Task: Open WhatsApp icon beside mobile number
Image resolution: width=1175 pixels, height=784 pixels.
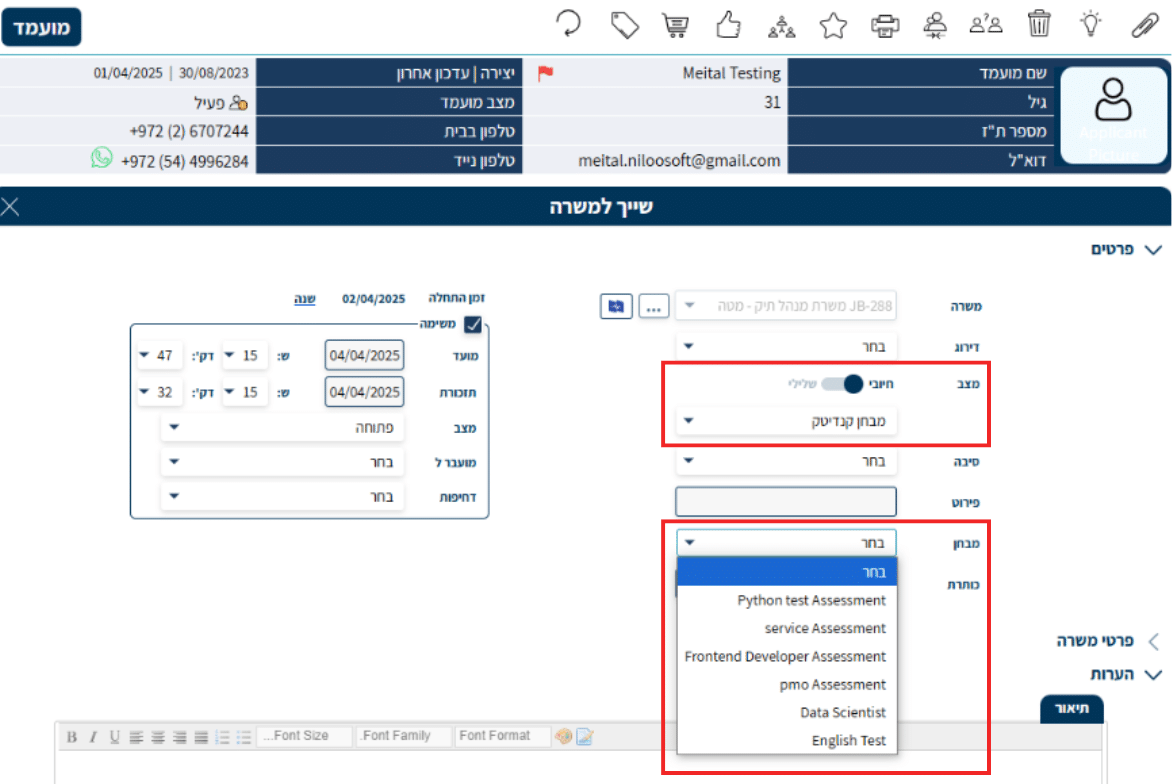Action: point(101,157)
